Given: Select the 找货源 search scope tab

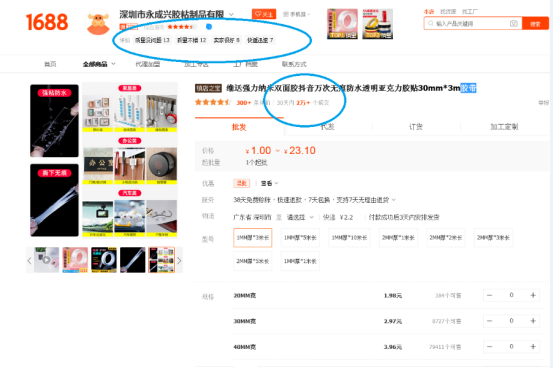Looking at the screenshot, I should [x=448, y=12].
